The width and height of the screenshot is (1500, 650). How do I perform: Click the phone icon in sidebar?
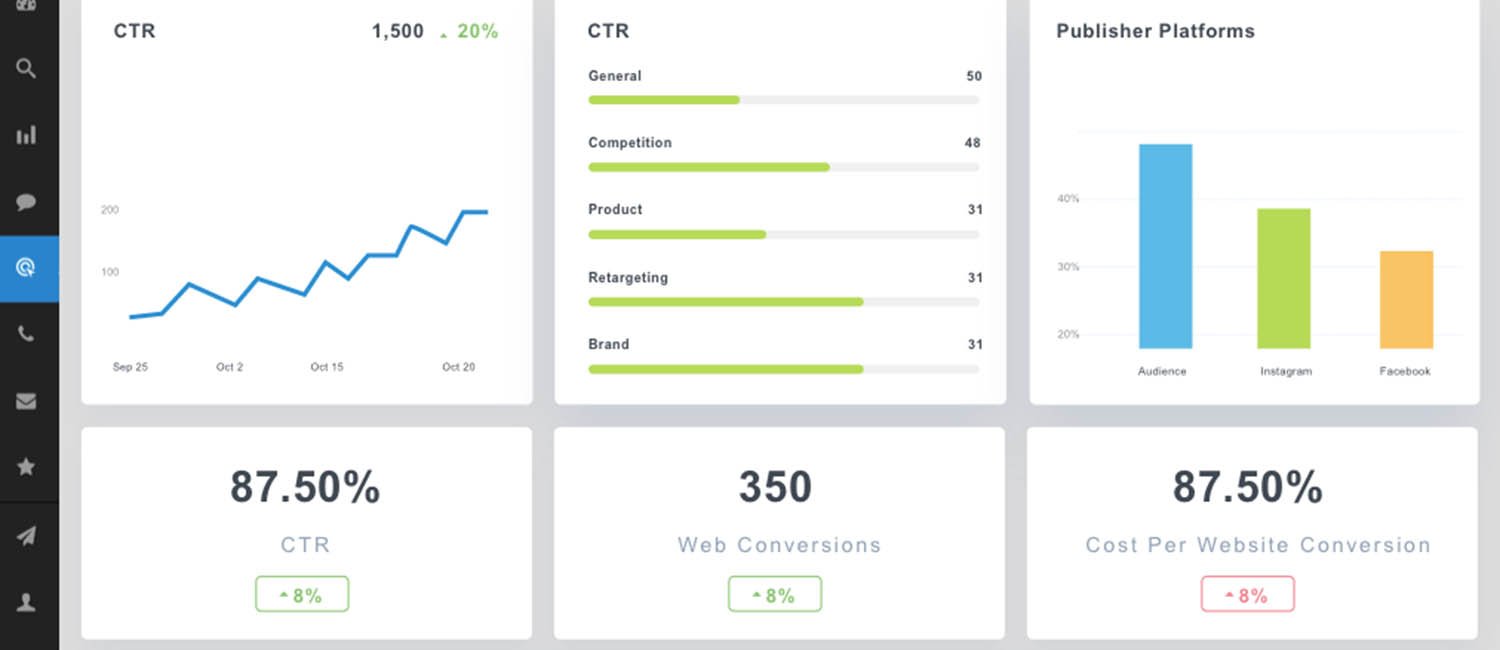(x=27, y=334)
